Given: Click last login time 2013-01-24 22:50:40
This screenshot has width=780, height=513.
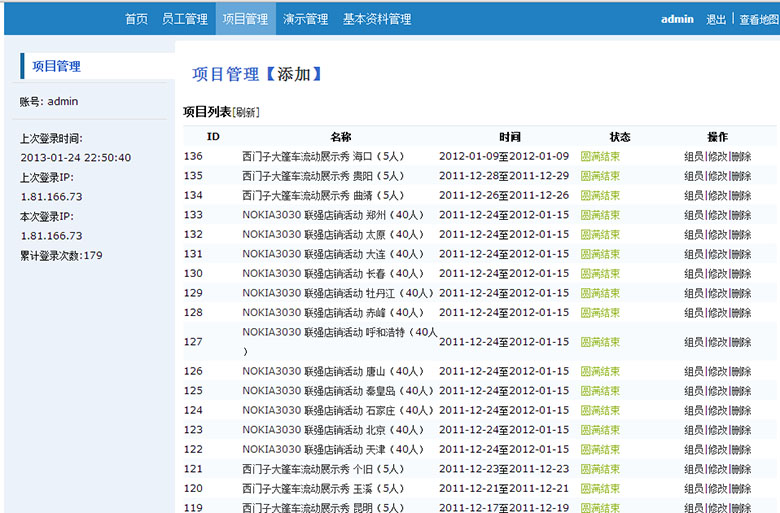Looking at the screenshot, I should 76,158.
